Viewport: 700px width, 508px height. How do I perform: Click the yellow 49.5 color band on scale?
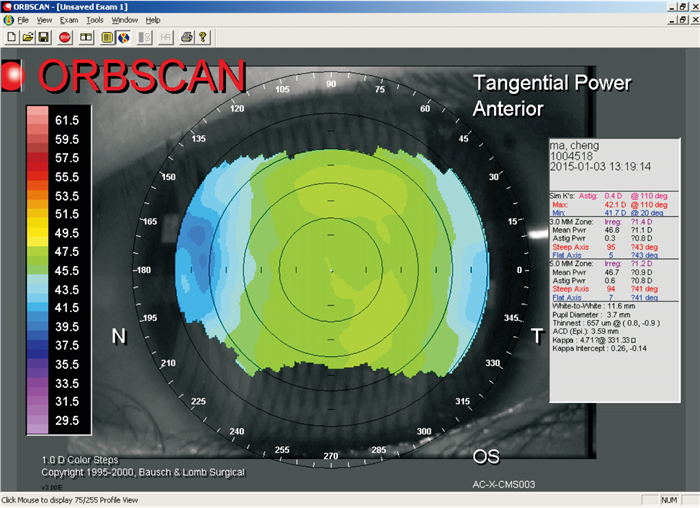coord(38,233)
